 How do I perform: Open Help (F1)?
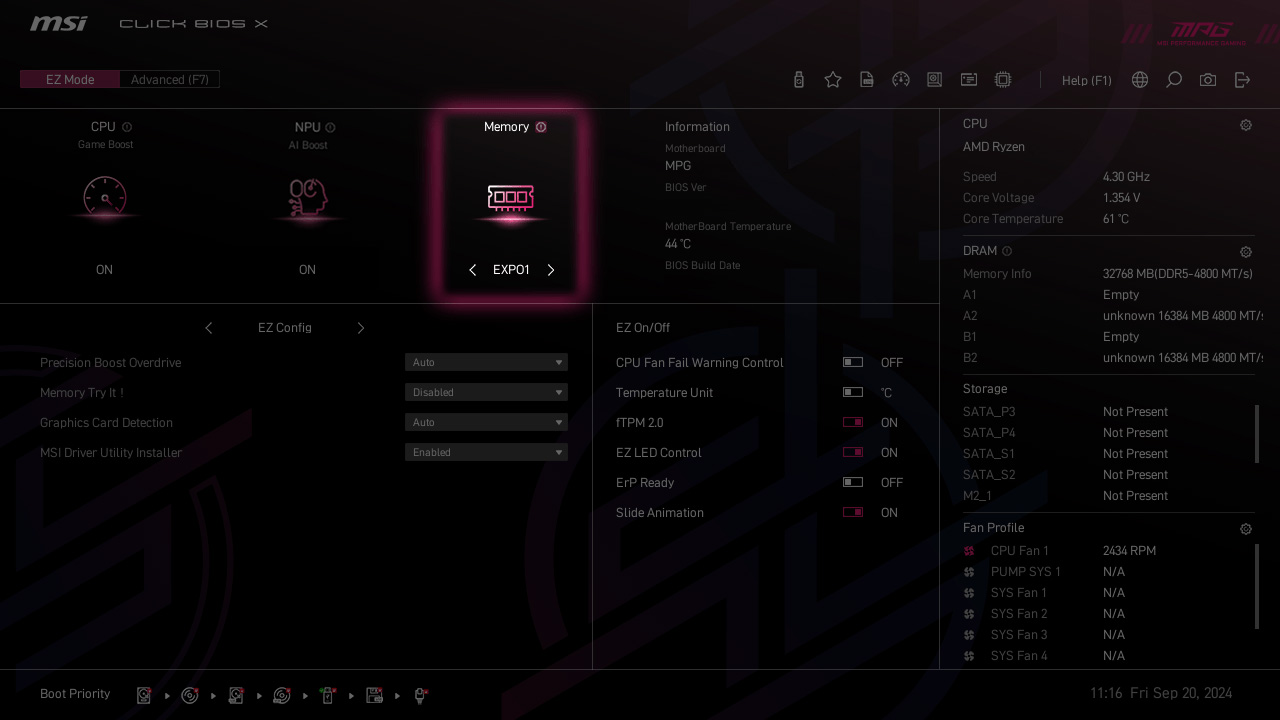(x=1086, y=80)
